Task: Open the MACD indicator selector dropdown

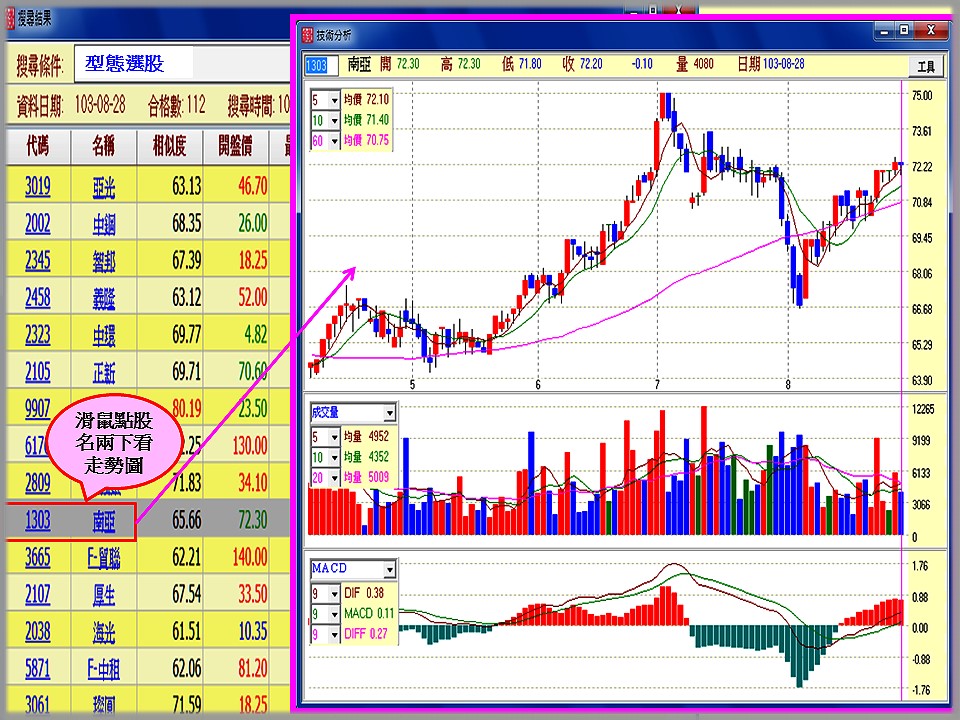Action: [x=389, y=569]
